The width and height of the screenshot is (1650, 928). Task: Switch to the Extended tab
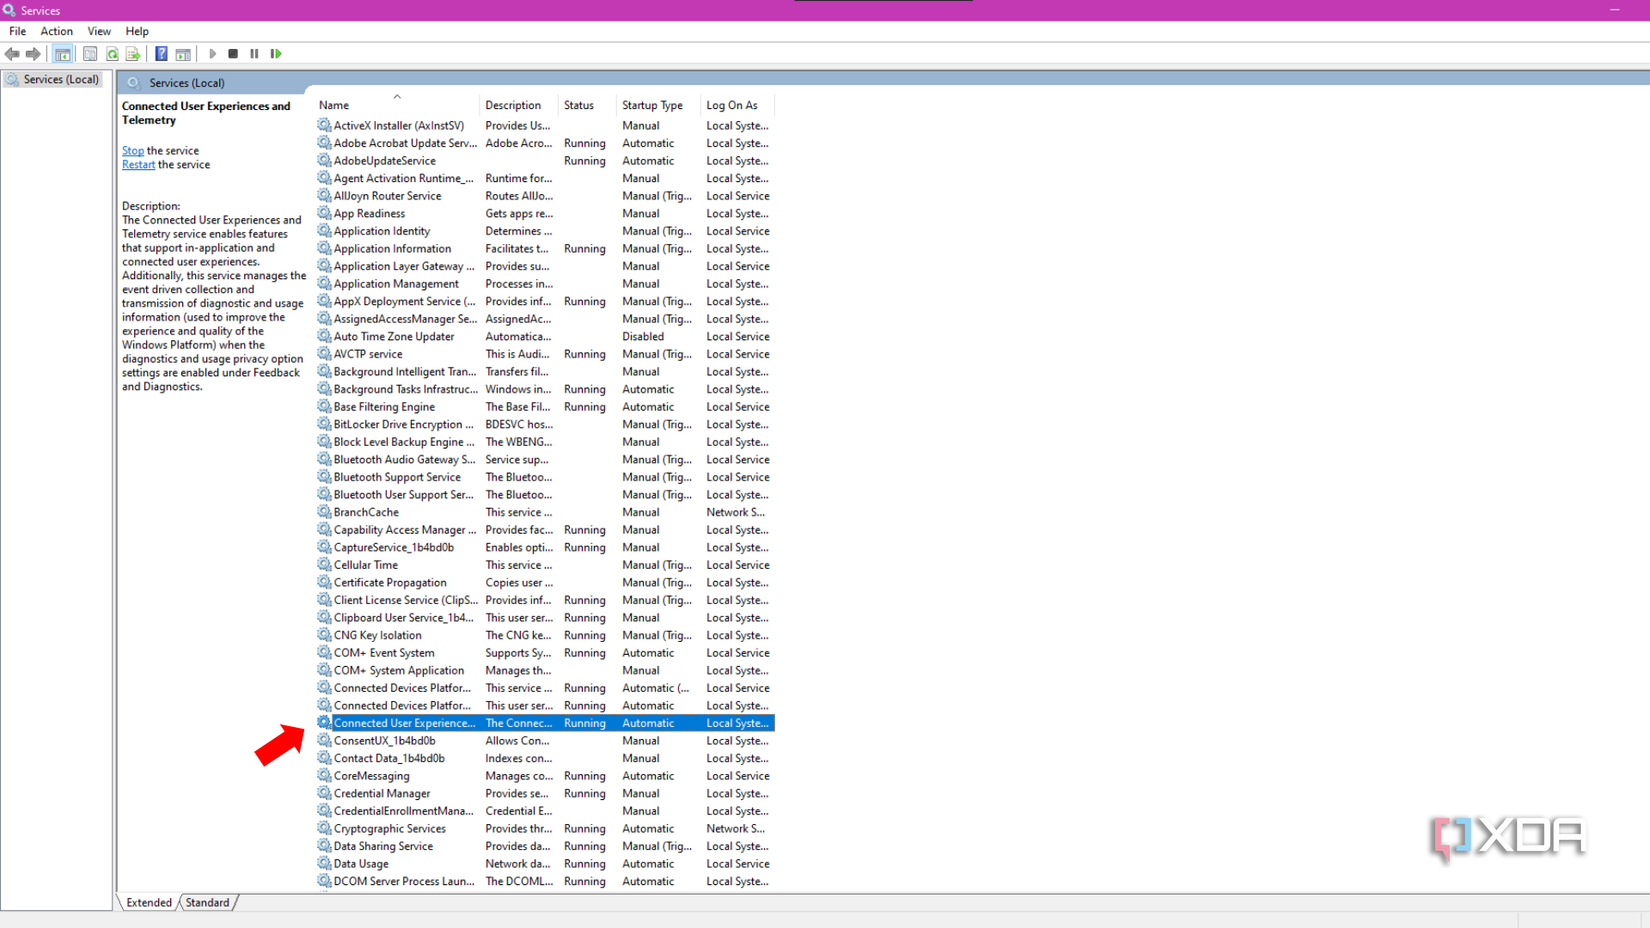point(149,902)
